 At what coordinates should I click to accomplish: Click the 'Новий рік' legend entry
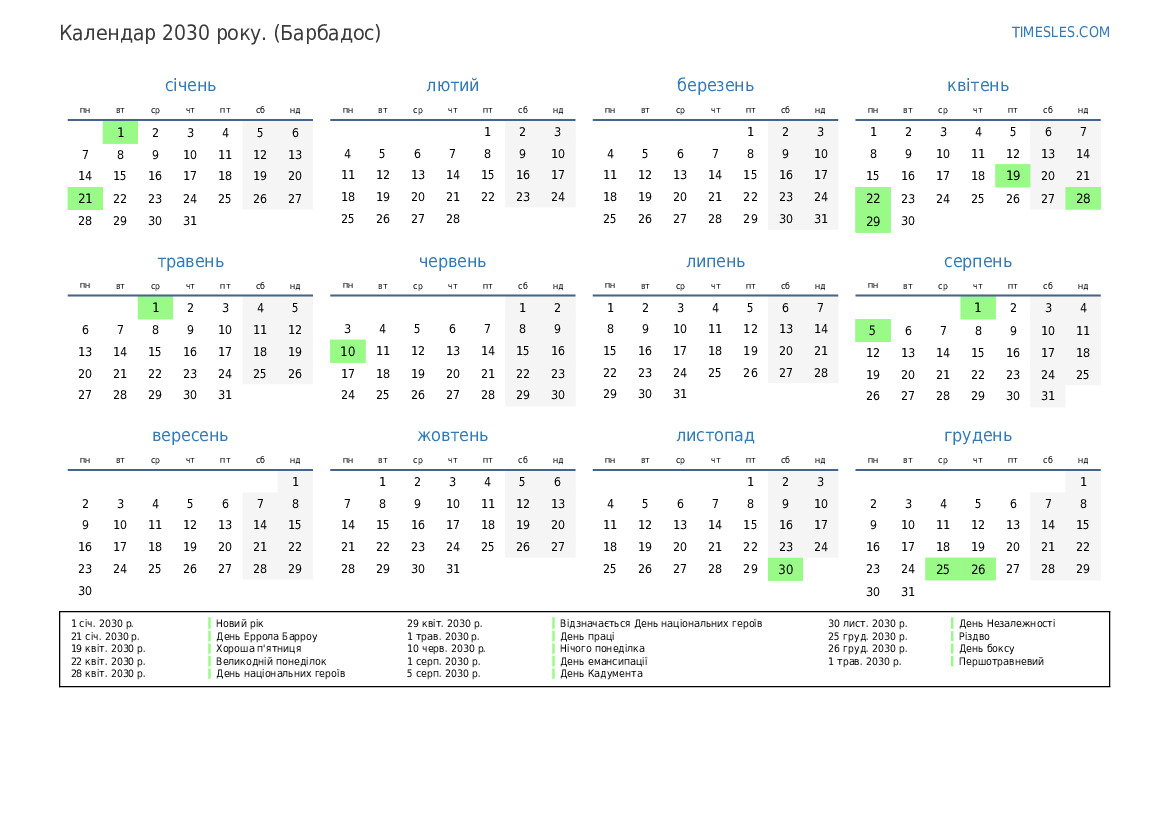[240, 624]
